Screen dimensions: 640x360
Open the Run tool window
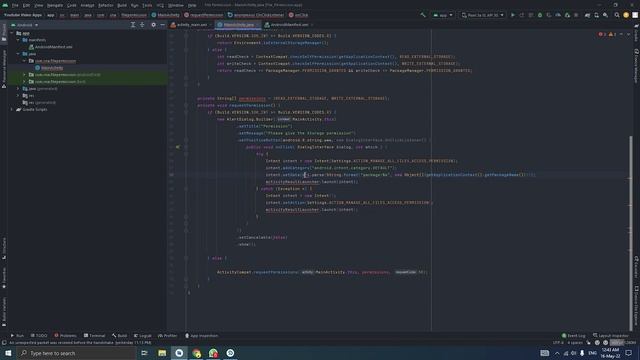(x=17, y=336)
